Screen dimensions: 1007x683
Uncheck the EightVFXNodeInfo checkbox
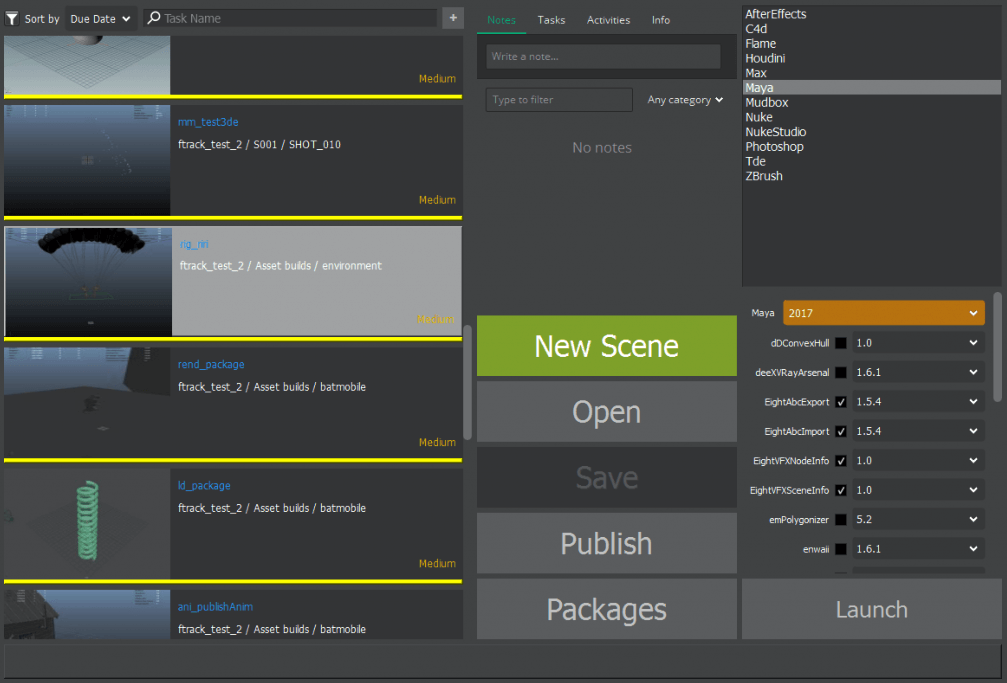(x=841, y=461)
